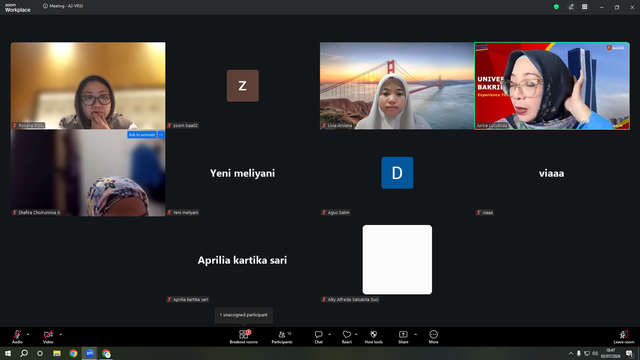Click the Zoom Workplace logo

(x=18, y=8)
